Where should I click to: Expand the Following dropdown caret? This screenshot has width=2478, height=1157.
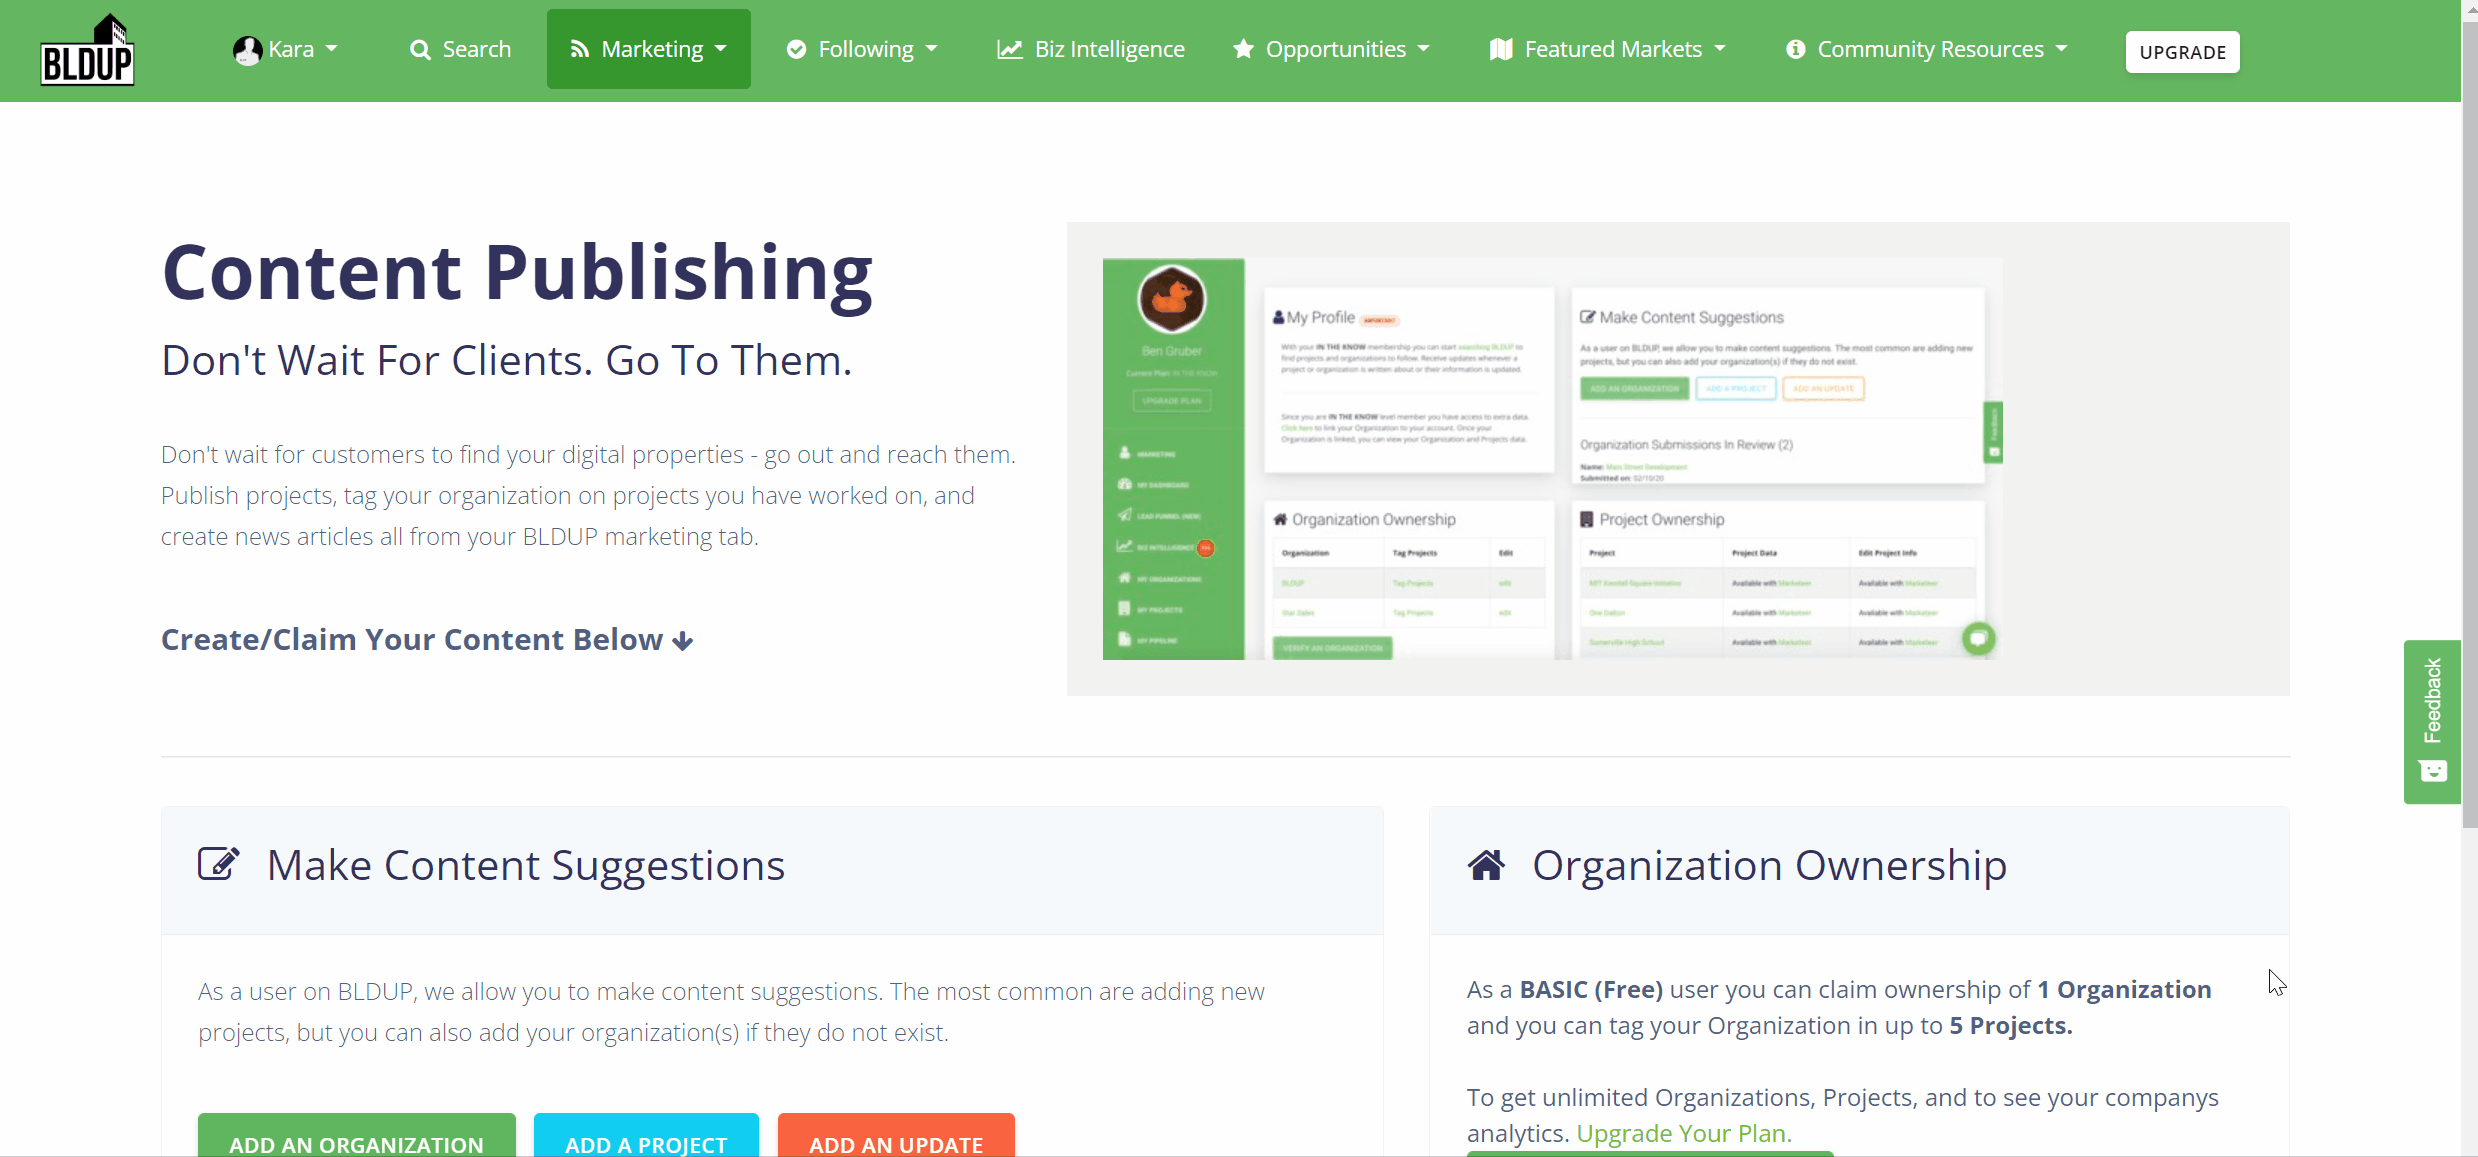932,49
